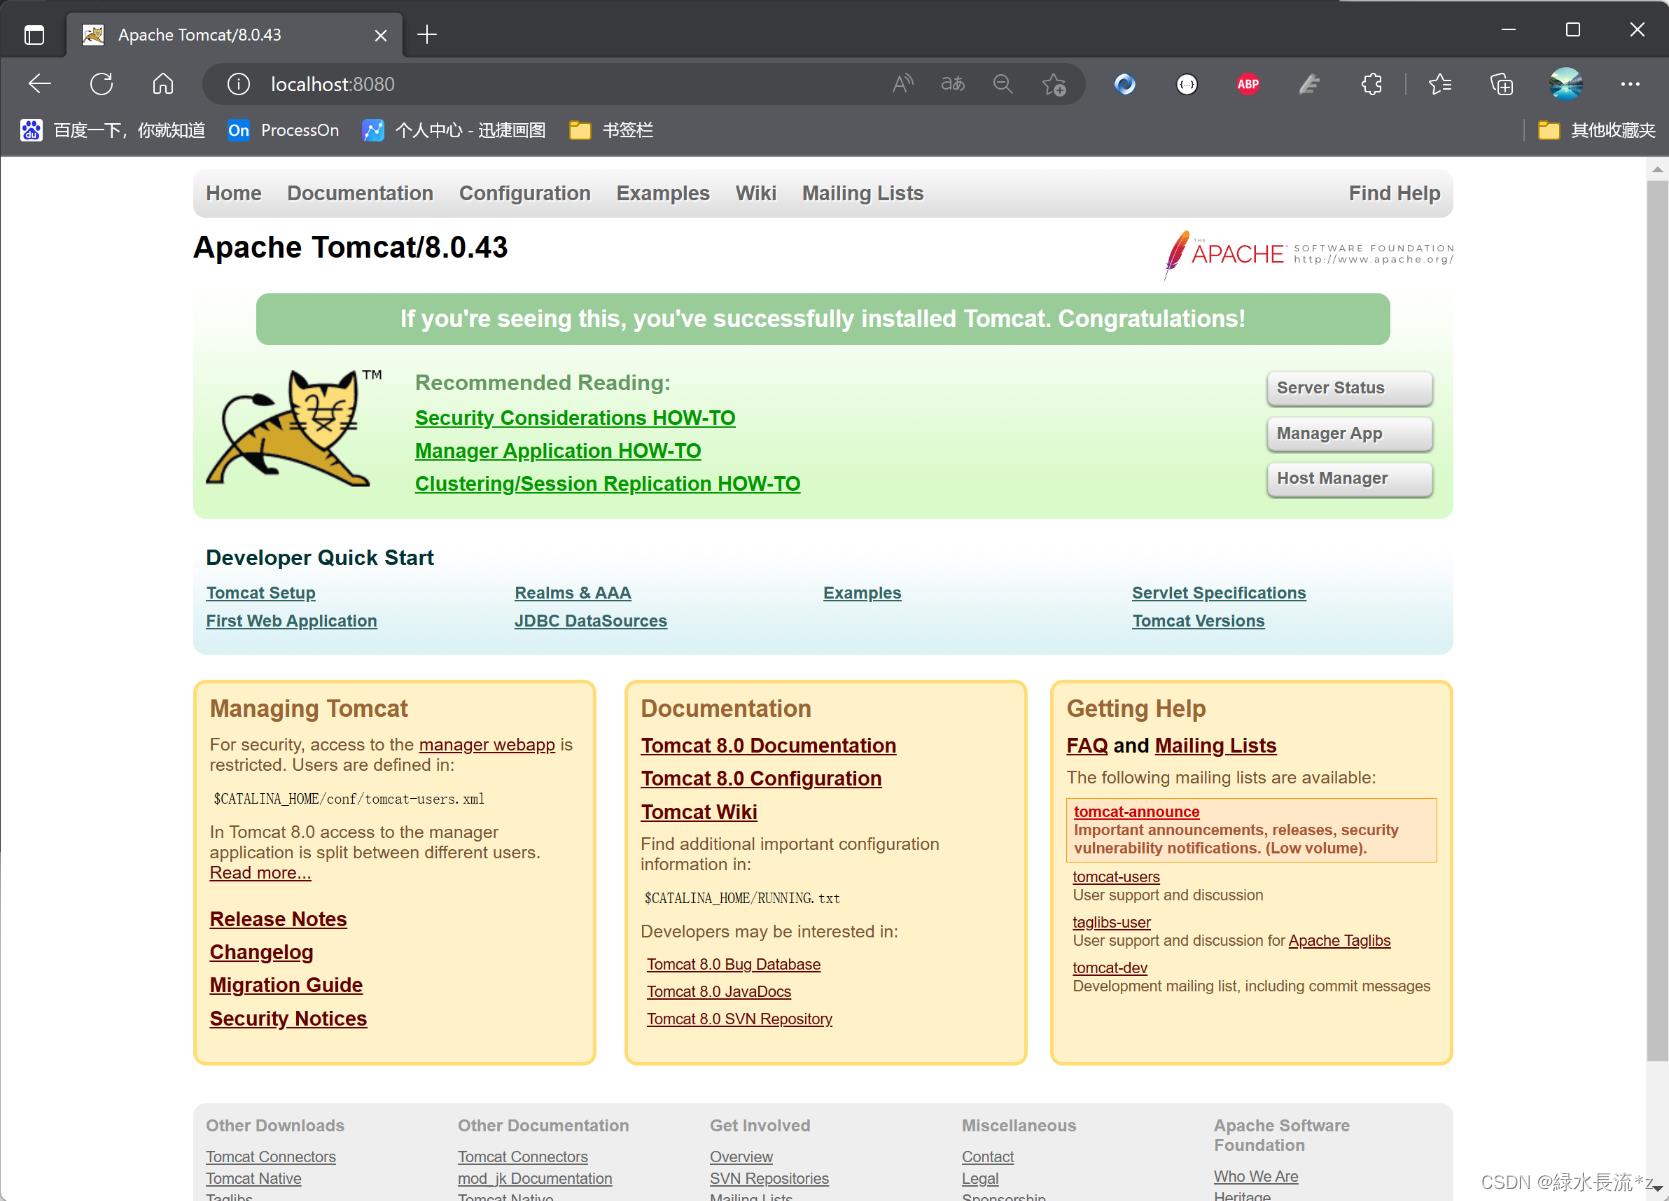Open the Realms & AAA link

pyautogui.click(x=573, y=593)
